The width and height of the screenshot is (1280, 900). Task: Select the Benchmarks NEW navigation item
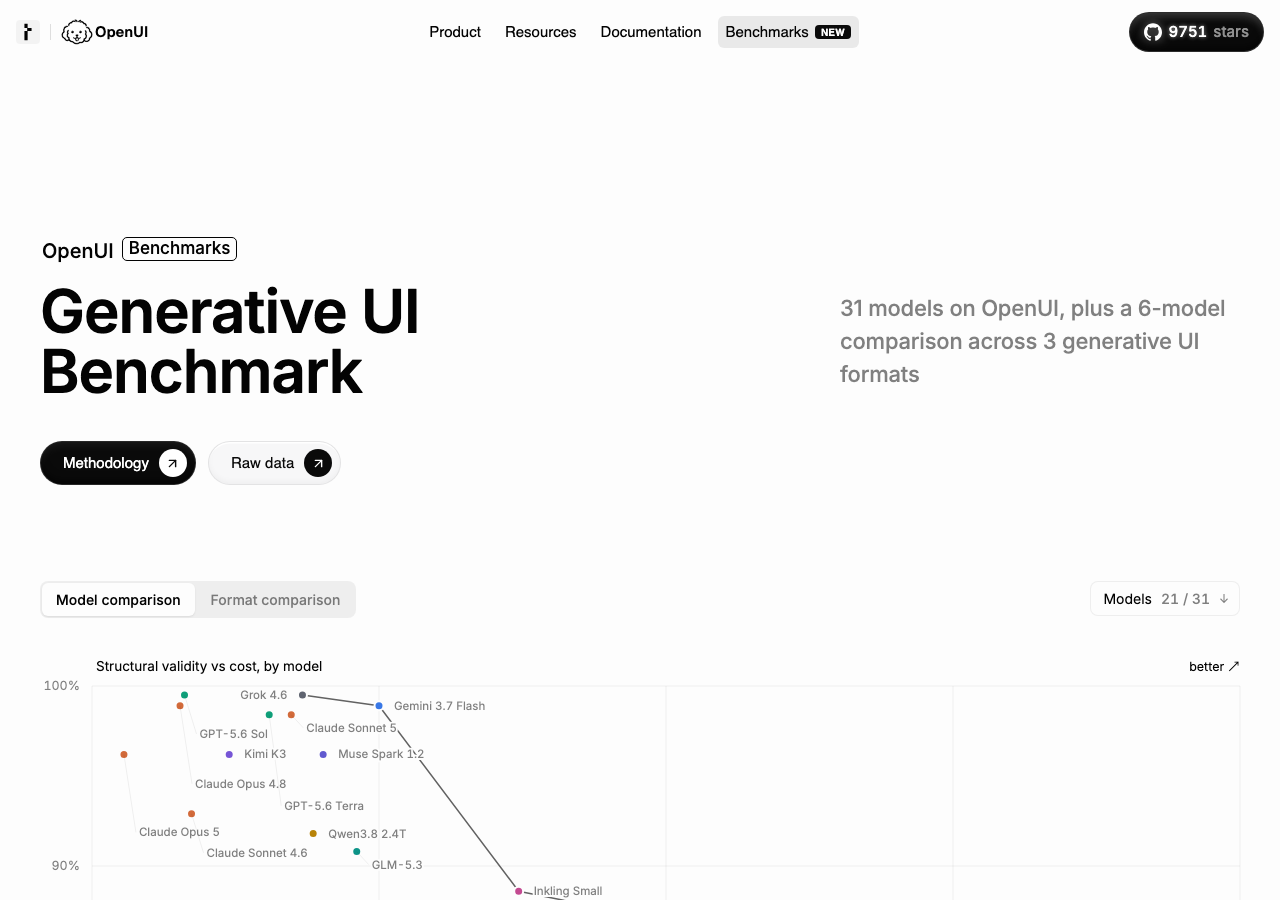click(x=788, y=32)
